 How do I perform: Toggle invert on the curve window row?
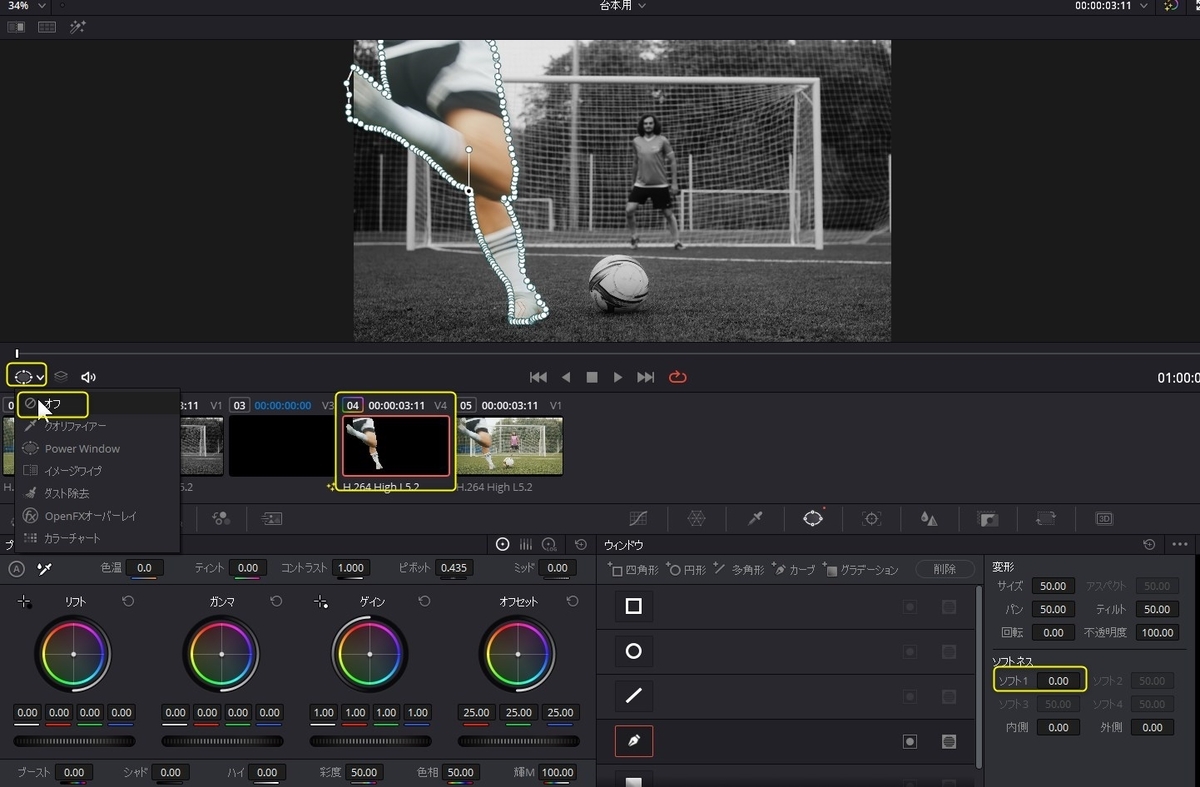click(x=910, y=741)
